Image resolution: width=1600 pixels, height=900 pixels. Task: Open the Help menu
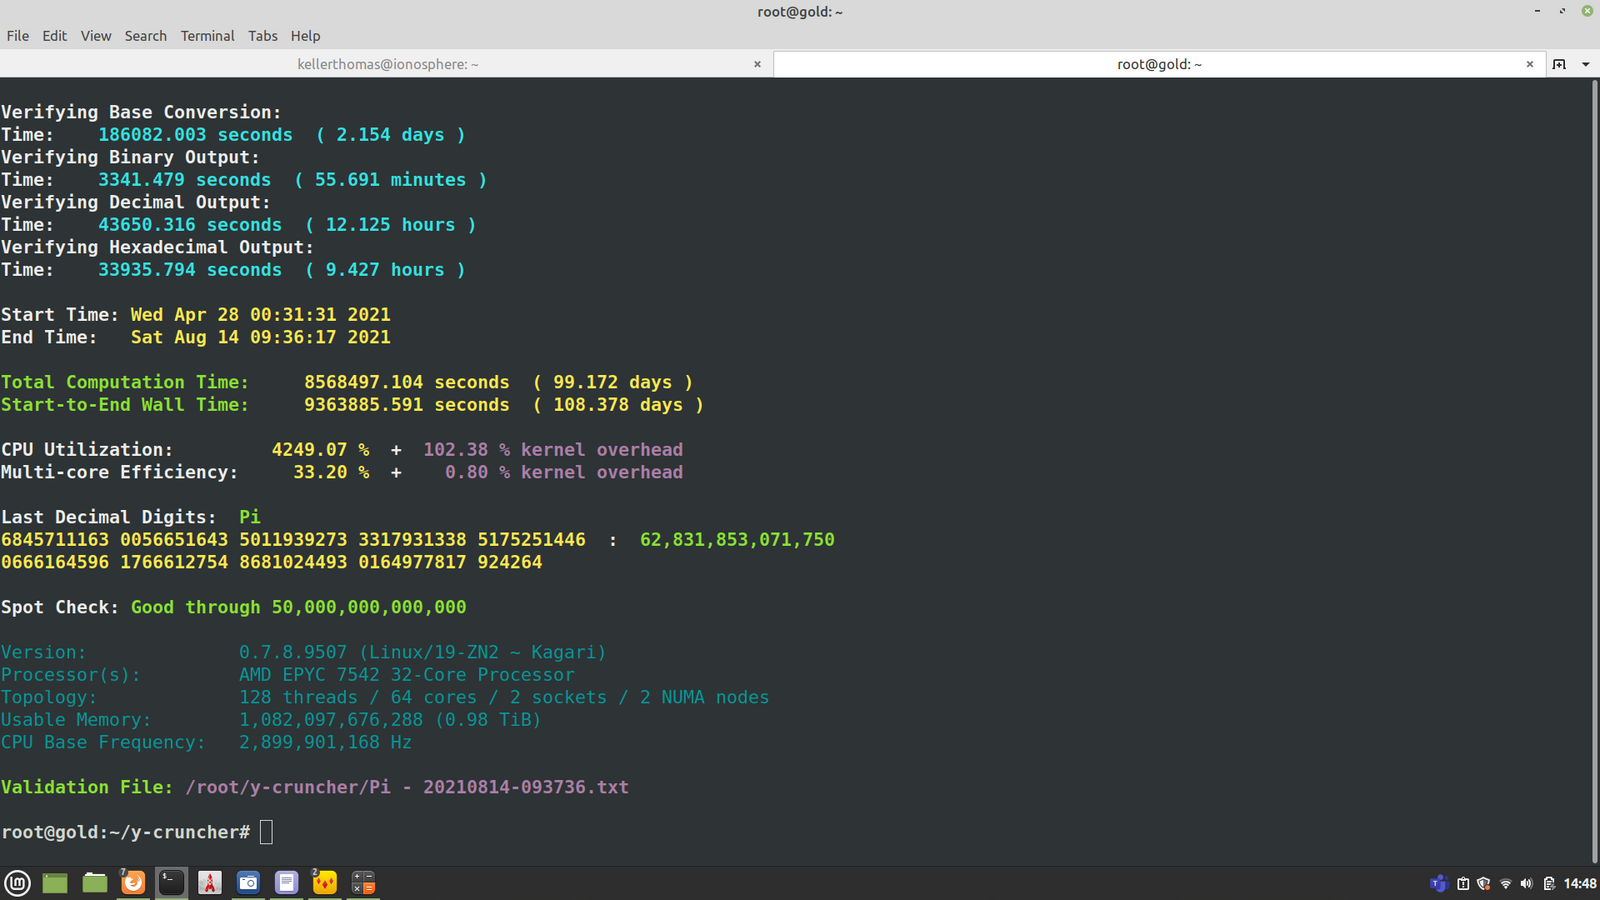[305, 36]
